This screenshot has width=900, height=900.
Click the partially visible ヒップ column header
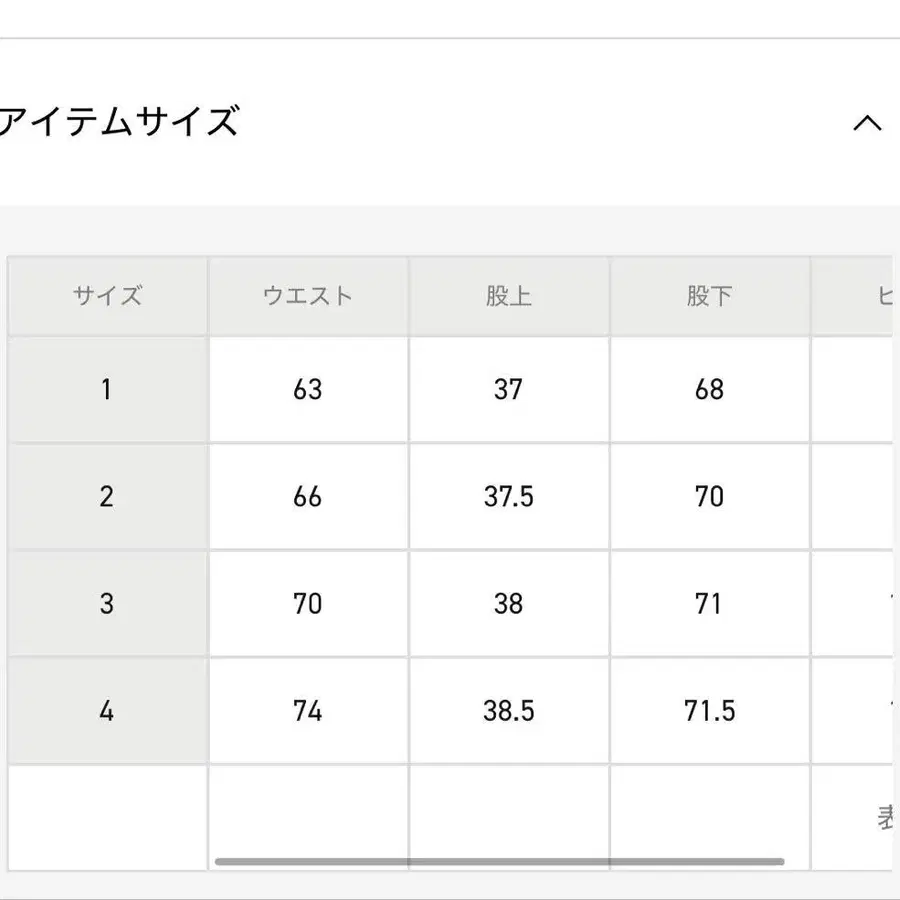[880, 295]
